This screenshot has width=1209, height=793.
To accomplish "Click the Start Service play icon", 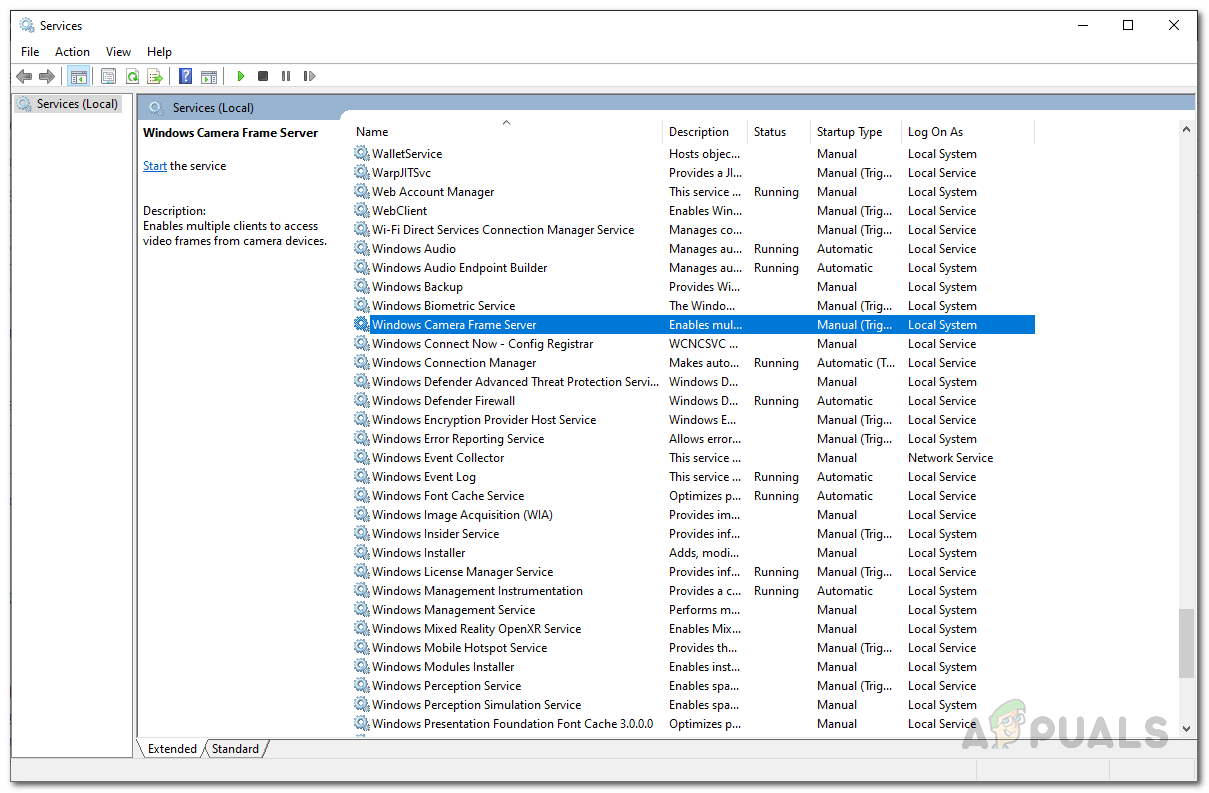I will pyautogui.click(x=241, y=76).
